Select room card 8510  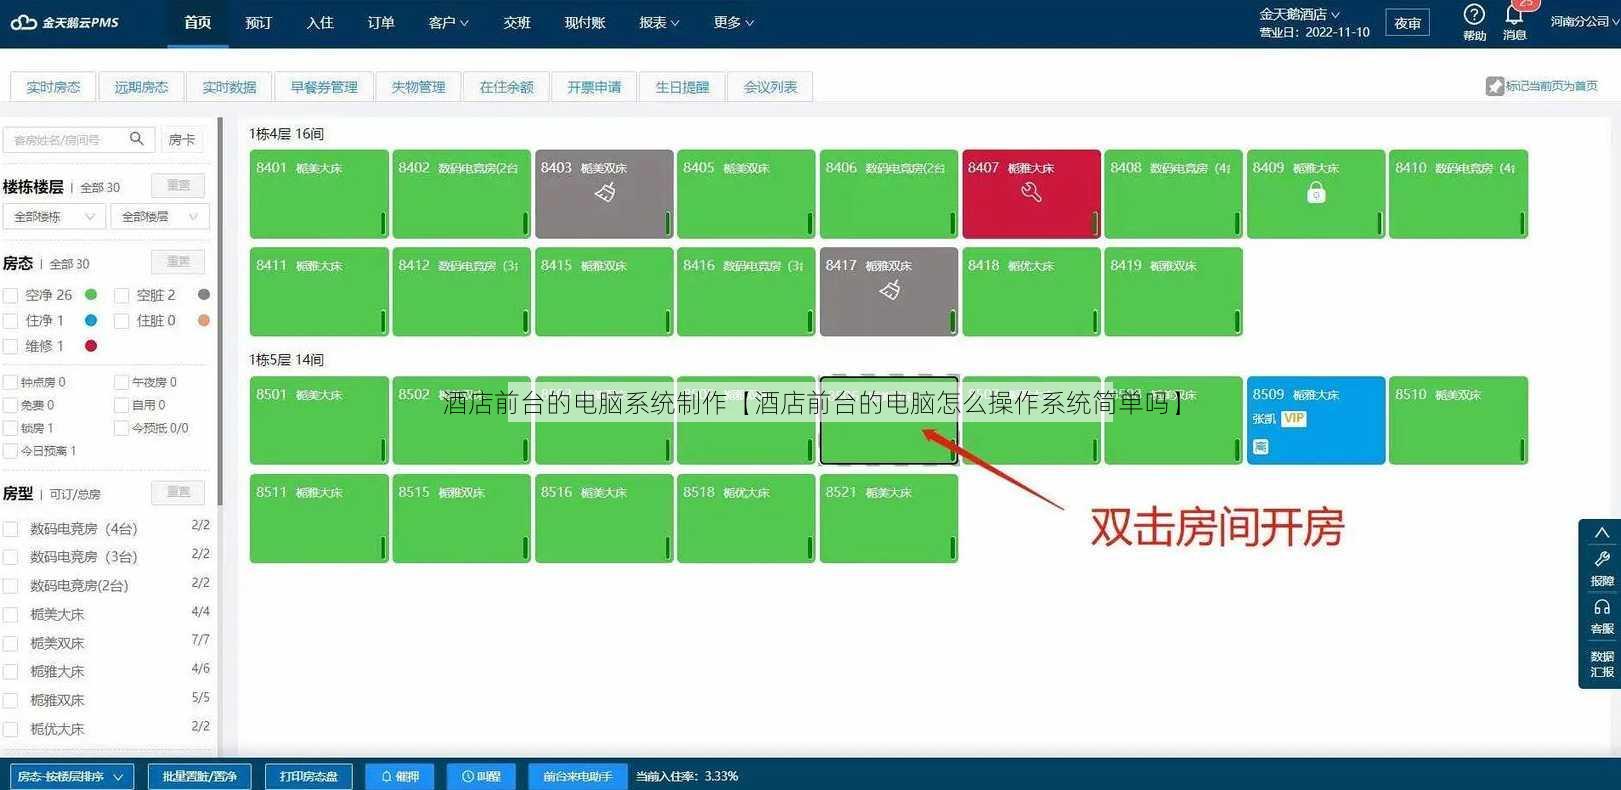click(x=1458, y=420)
